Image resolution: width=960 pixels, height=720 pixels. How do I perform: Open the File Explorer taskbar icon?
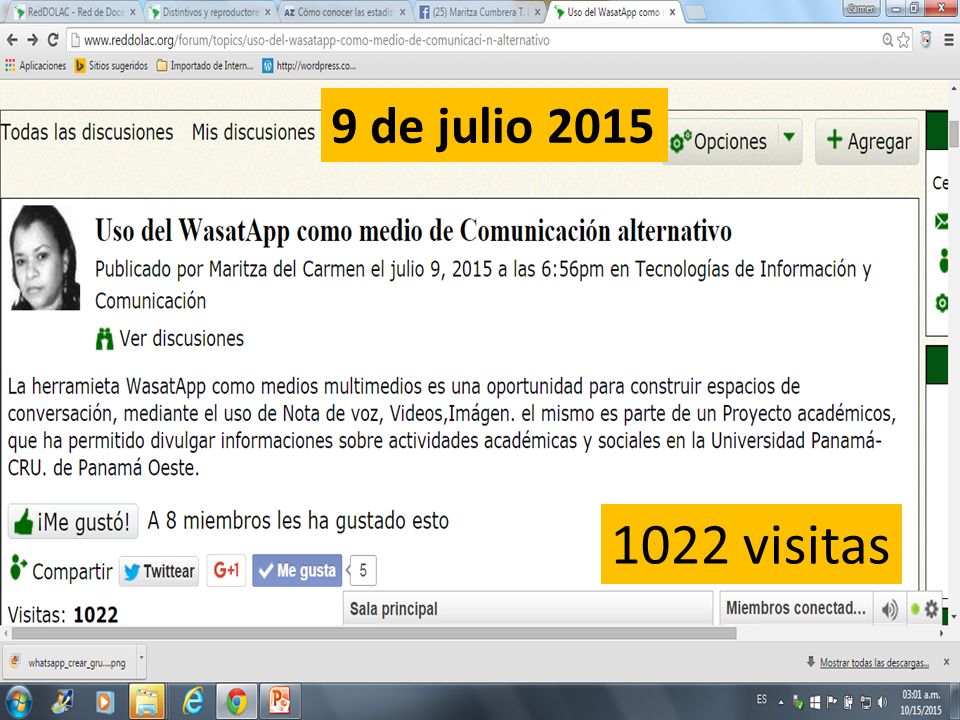146,702
